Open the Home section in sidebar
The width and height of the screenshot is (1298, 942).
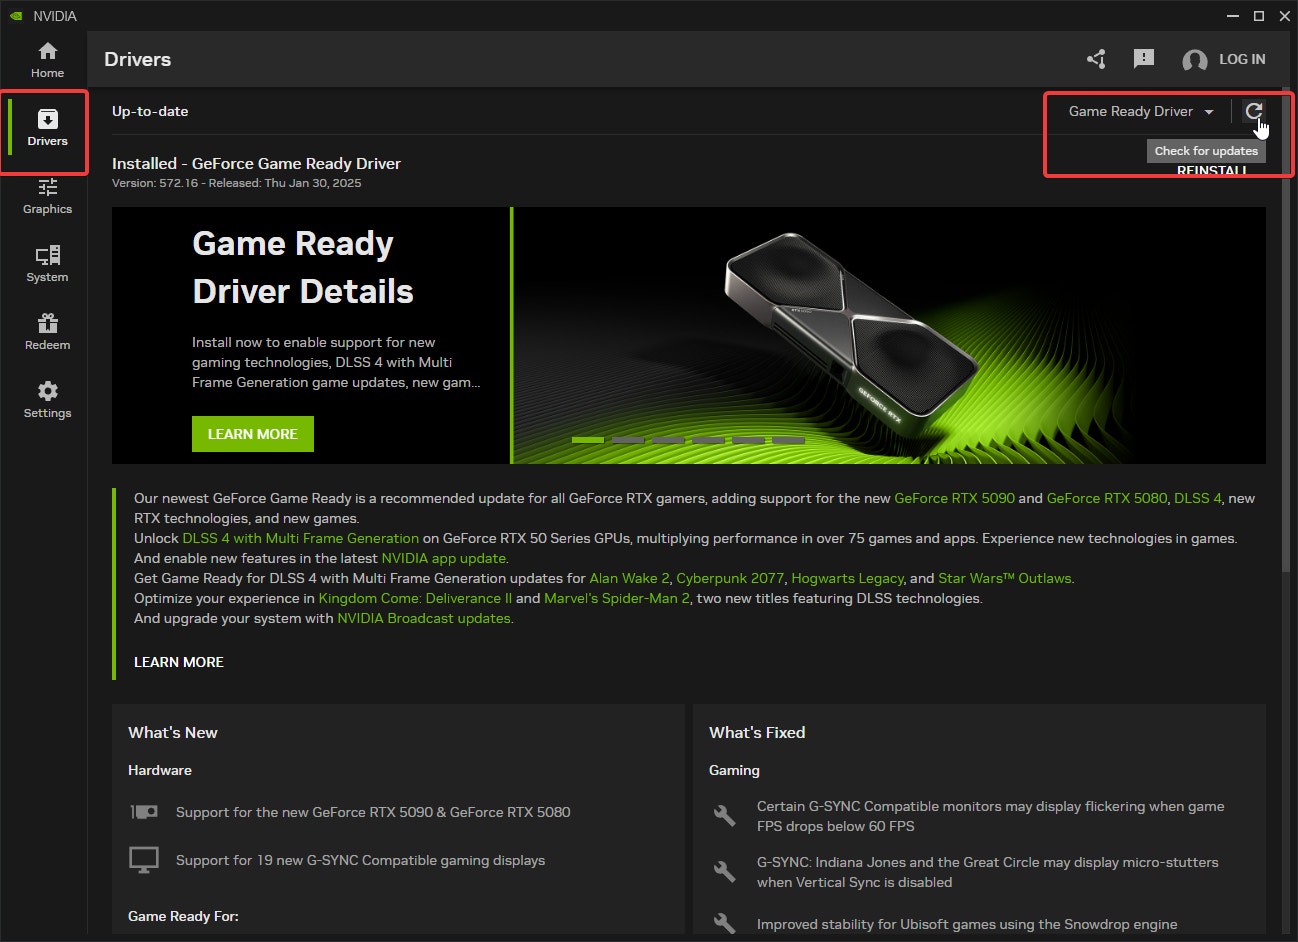(47, 60)
